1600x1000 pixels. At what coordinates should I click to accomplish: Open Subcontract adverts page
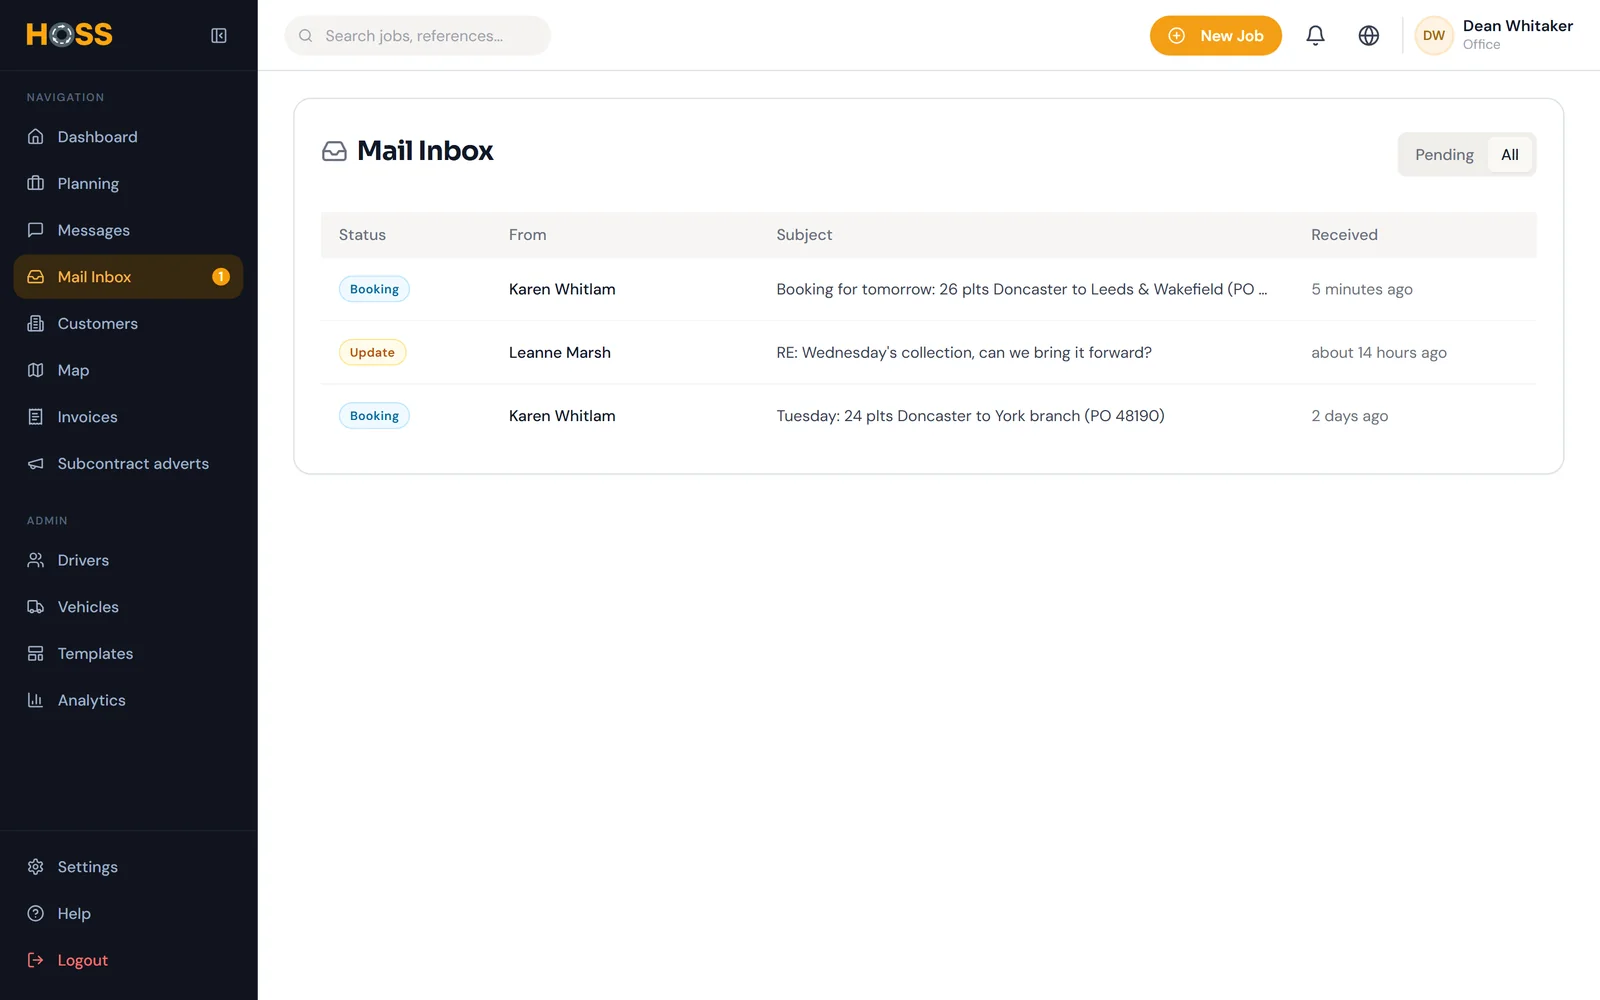point(128,463)
